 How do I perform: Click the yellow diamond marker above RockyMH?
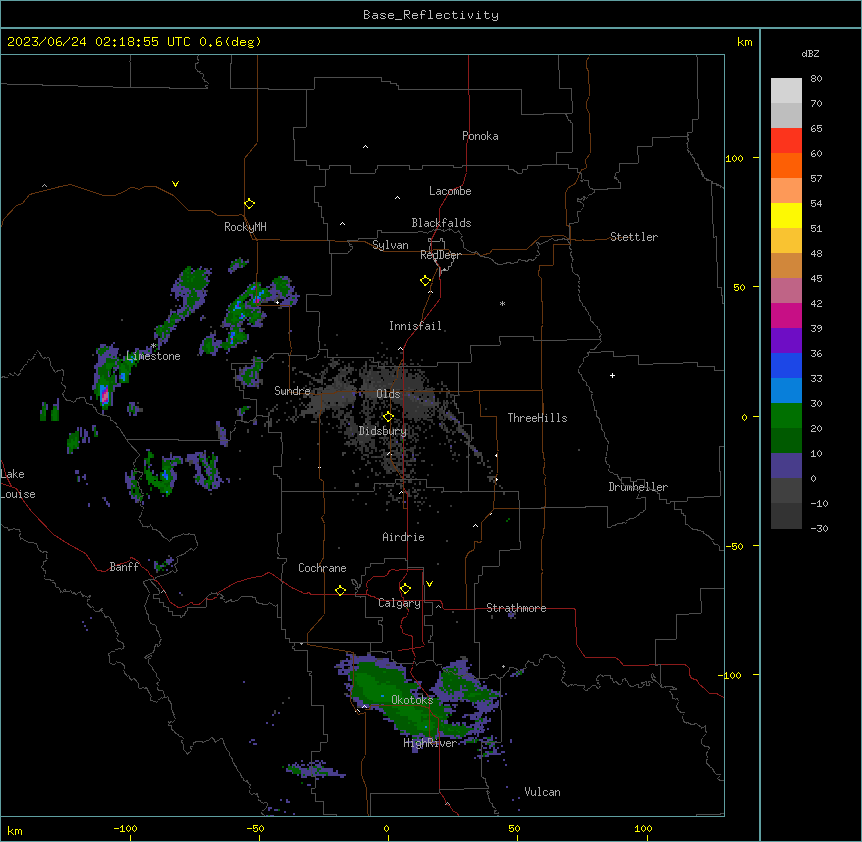pyautogui.click(x=250, y=204)
